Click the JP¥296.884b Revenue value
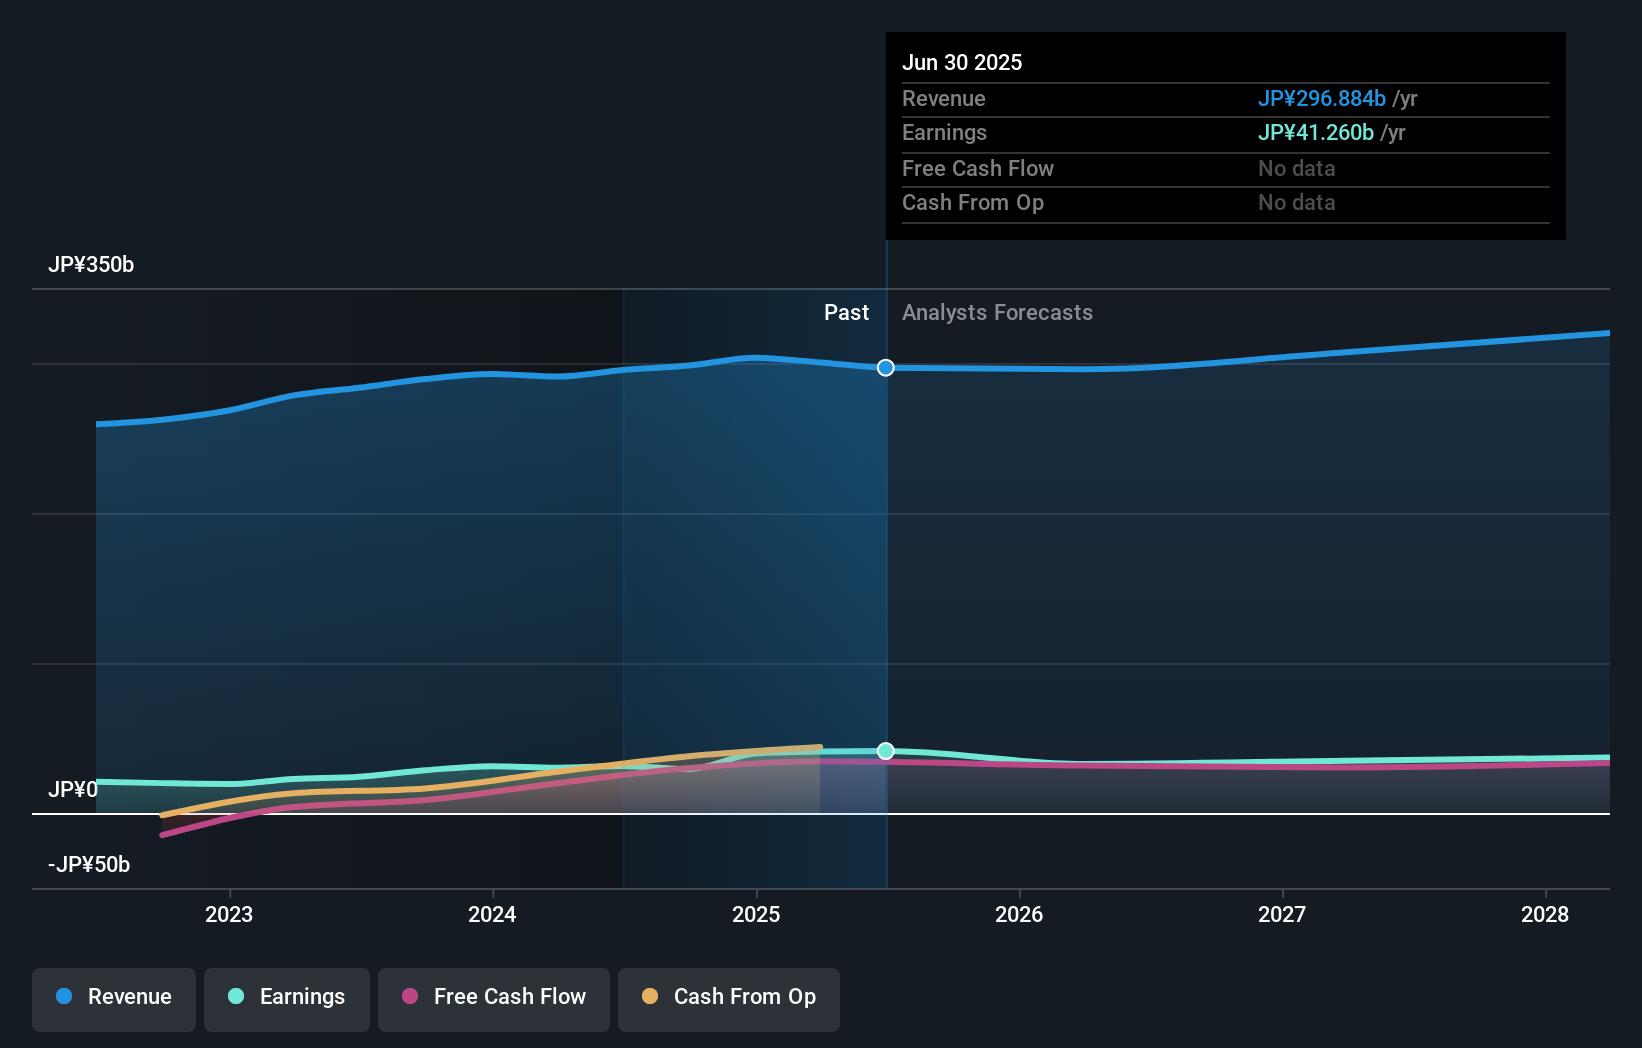The width and height of the screenshot is (1642, 1048). pyautogui.click(x=1320, y=99)
